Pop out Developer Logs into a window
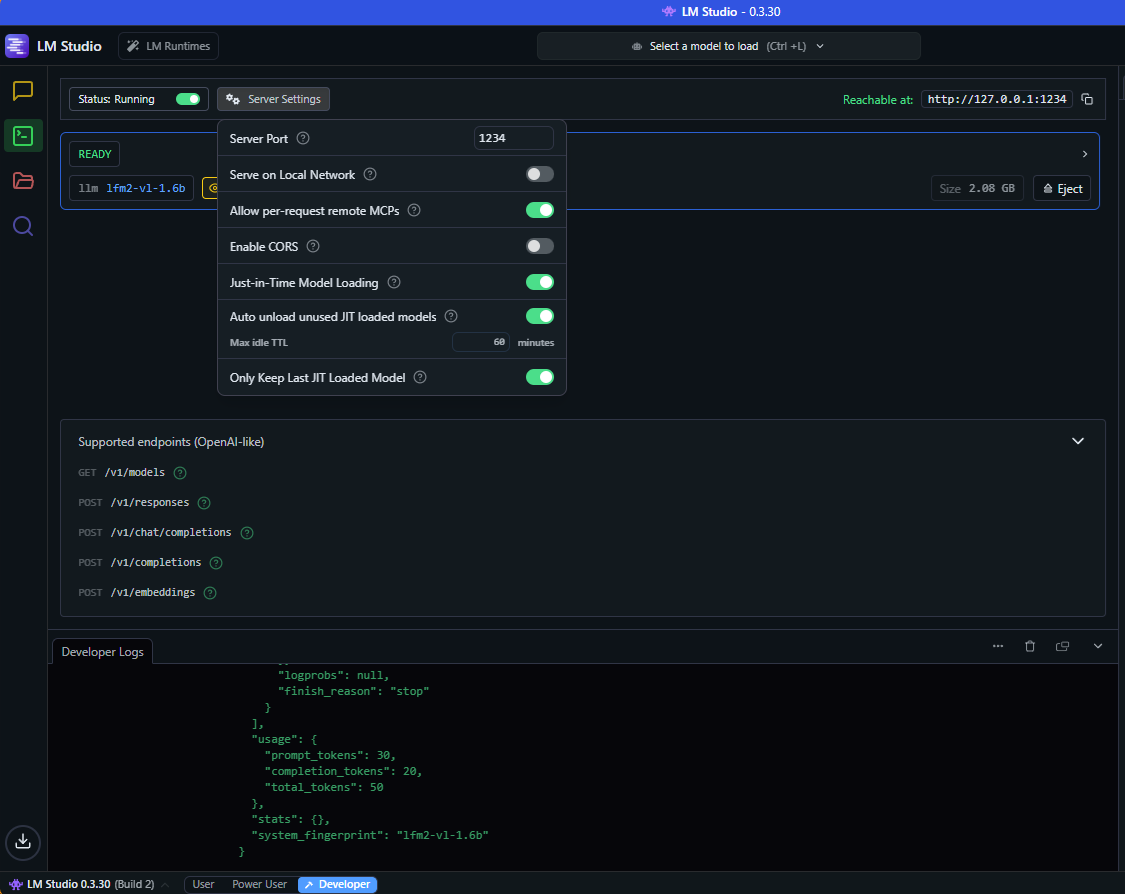Screen dimensions: 1125x894 pos(1063,646)
